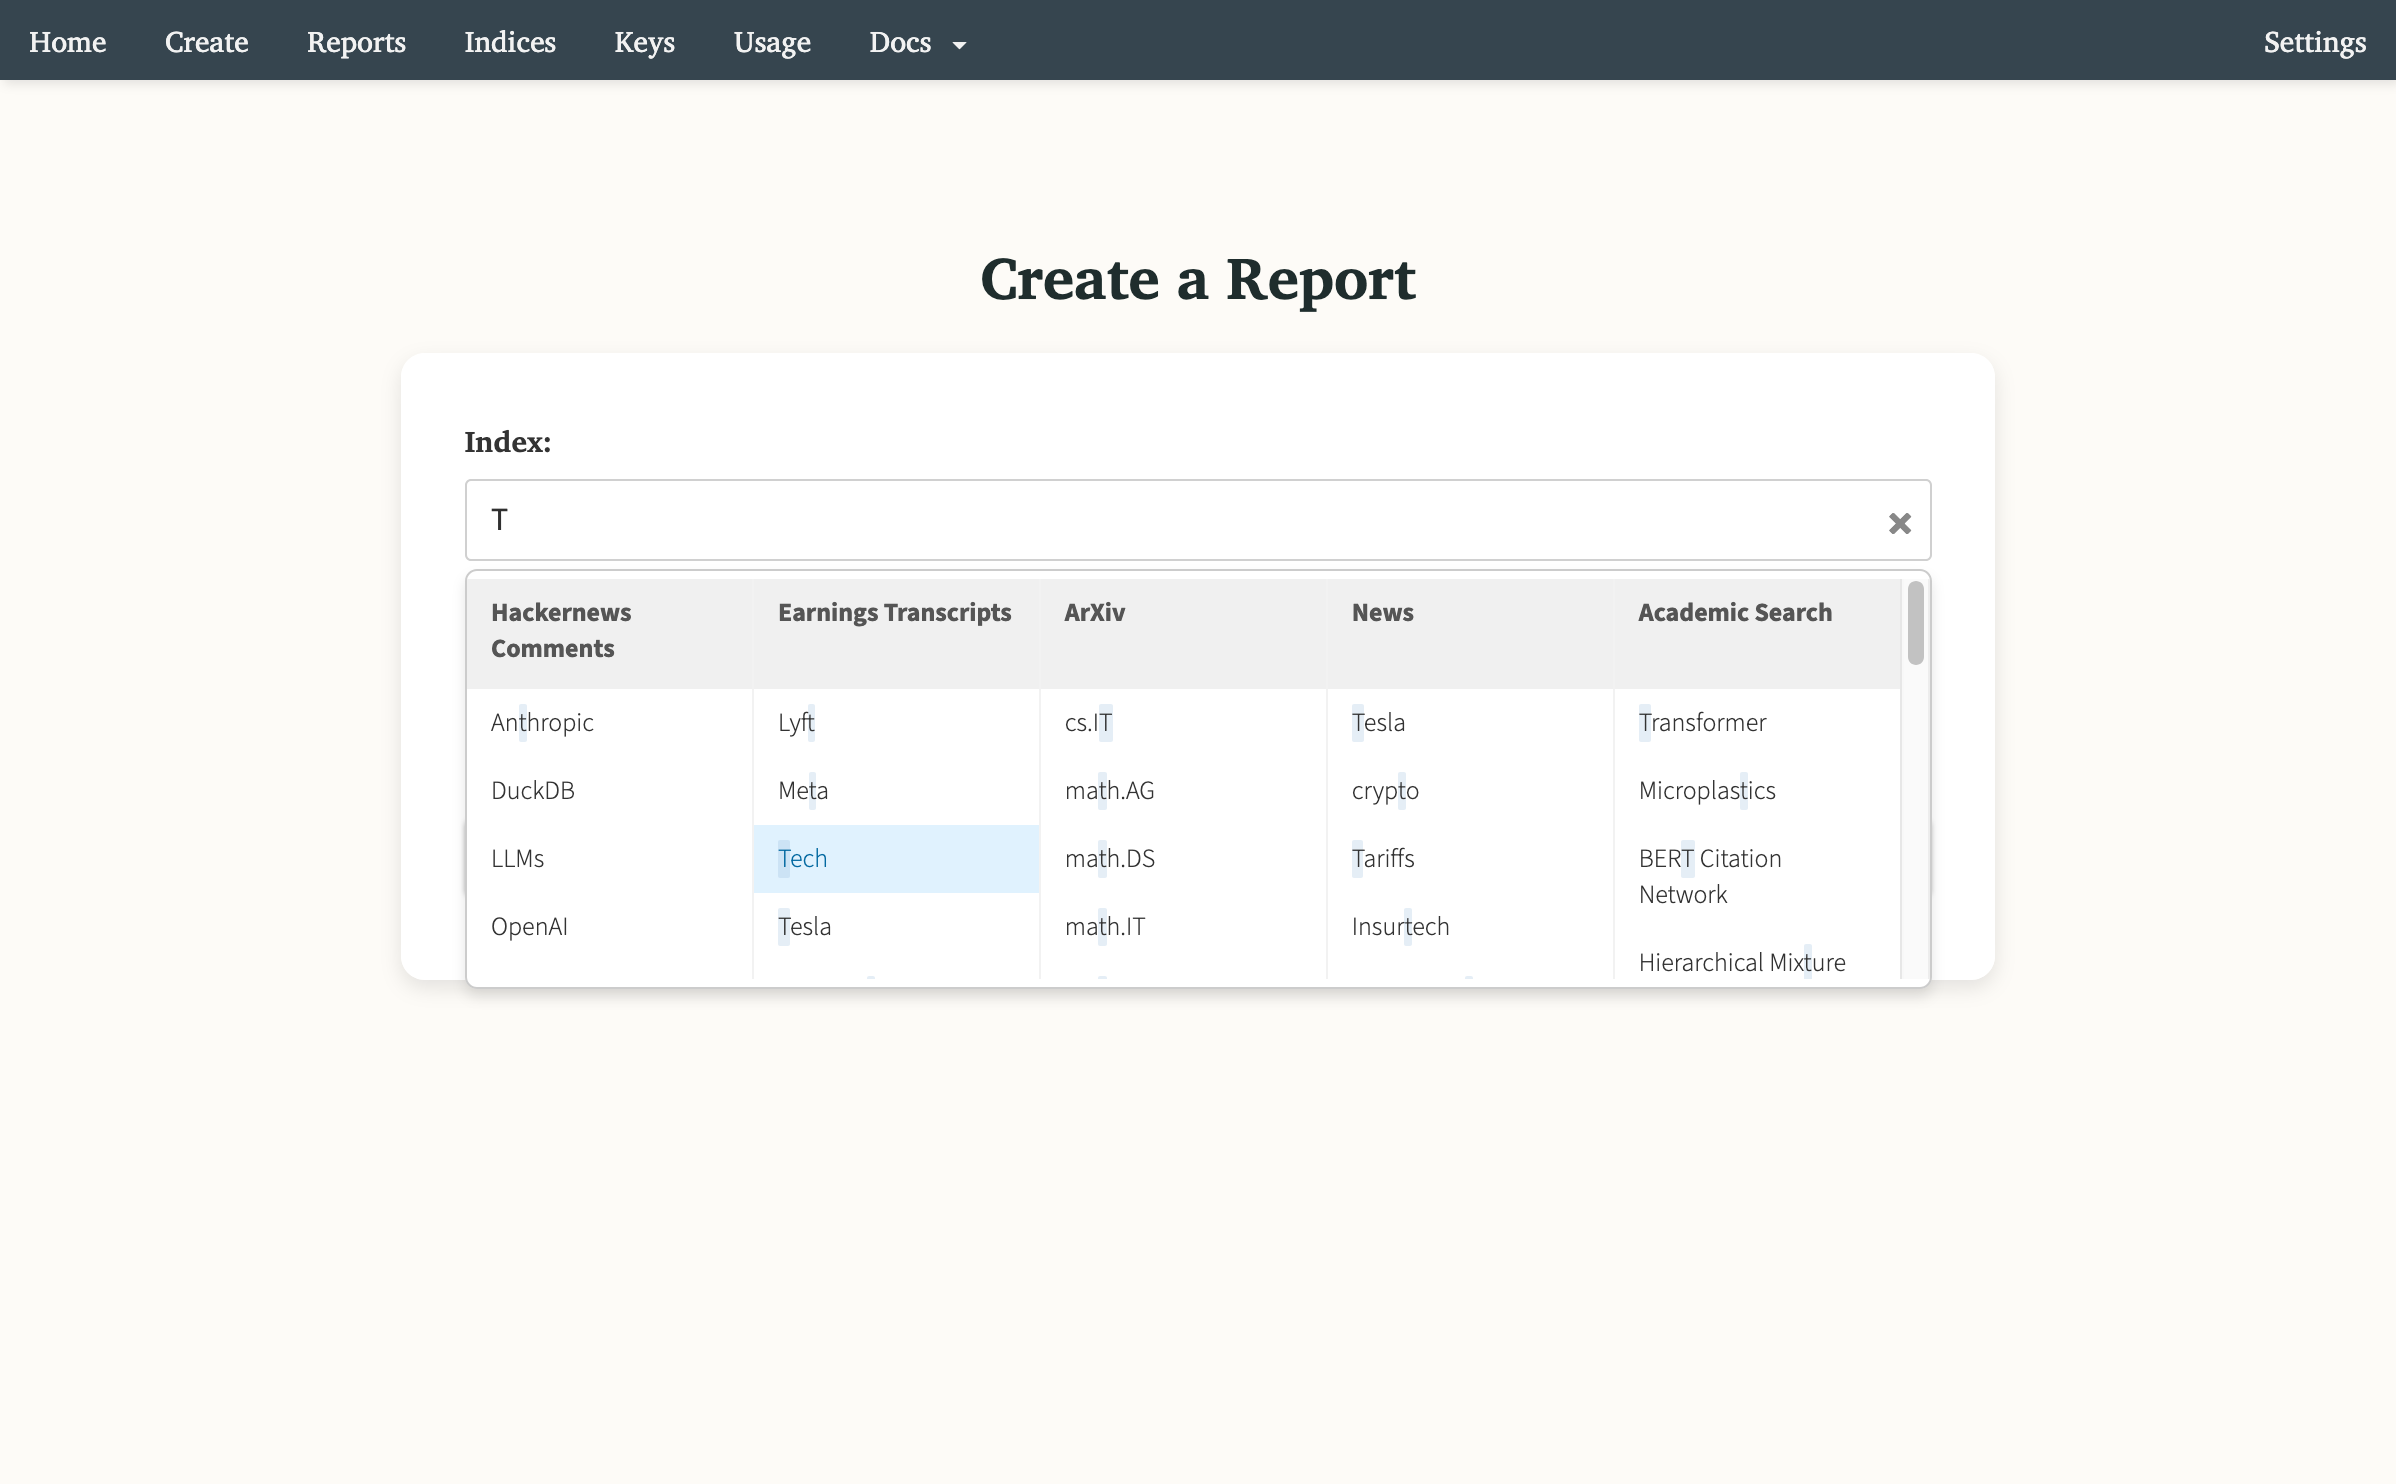Open the Reports page
Image resolution: width=2396 pixels, height=1484 pixels.
[x=356, y=43]
